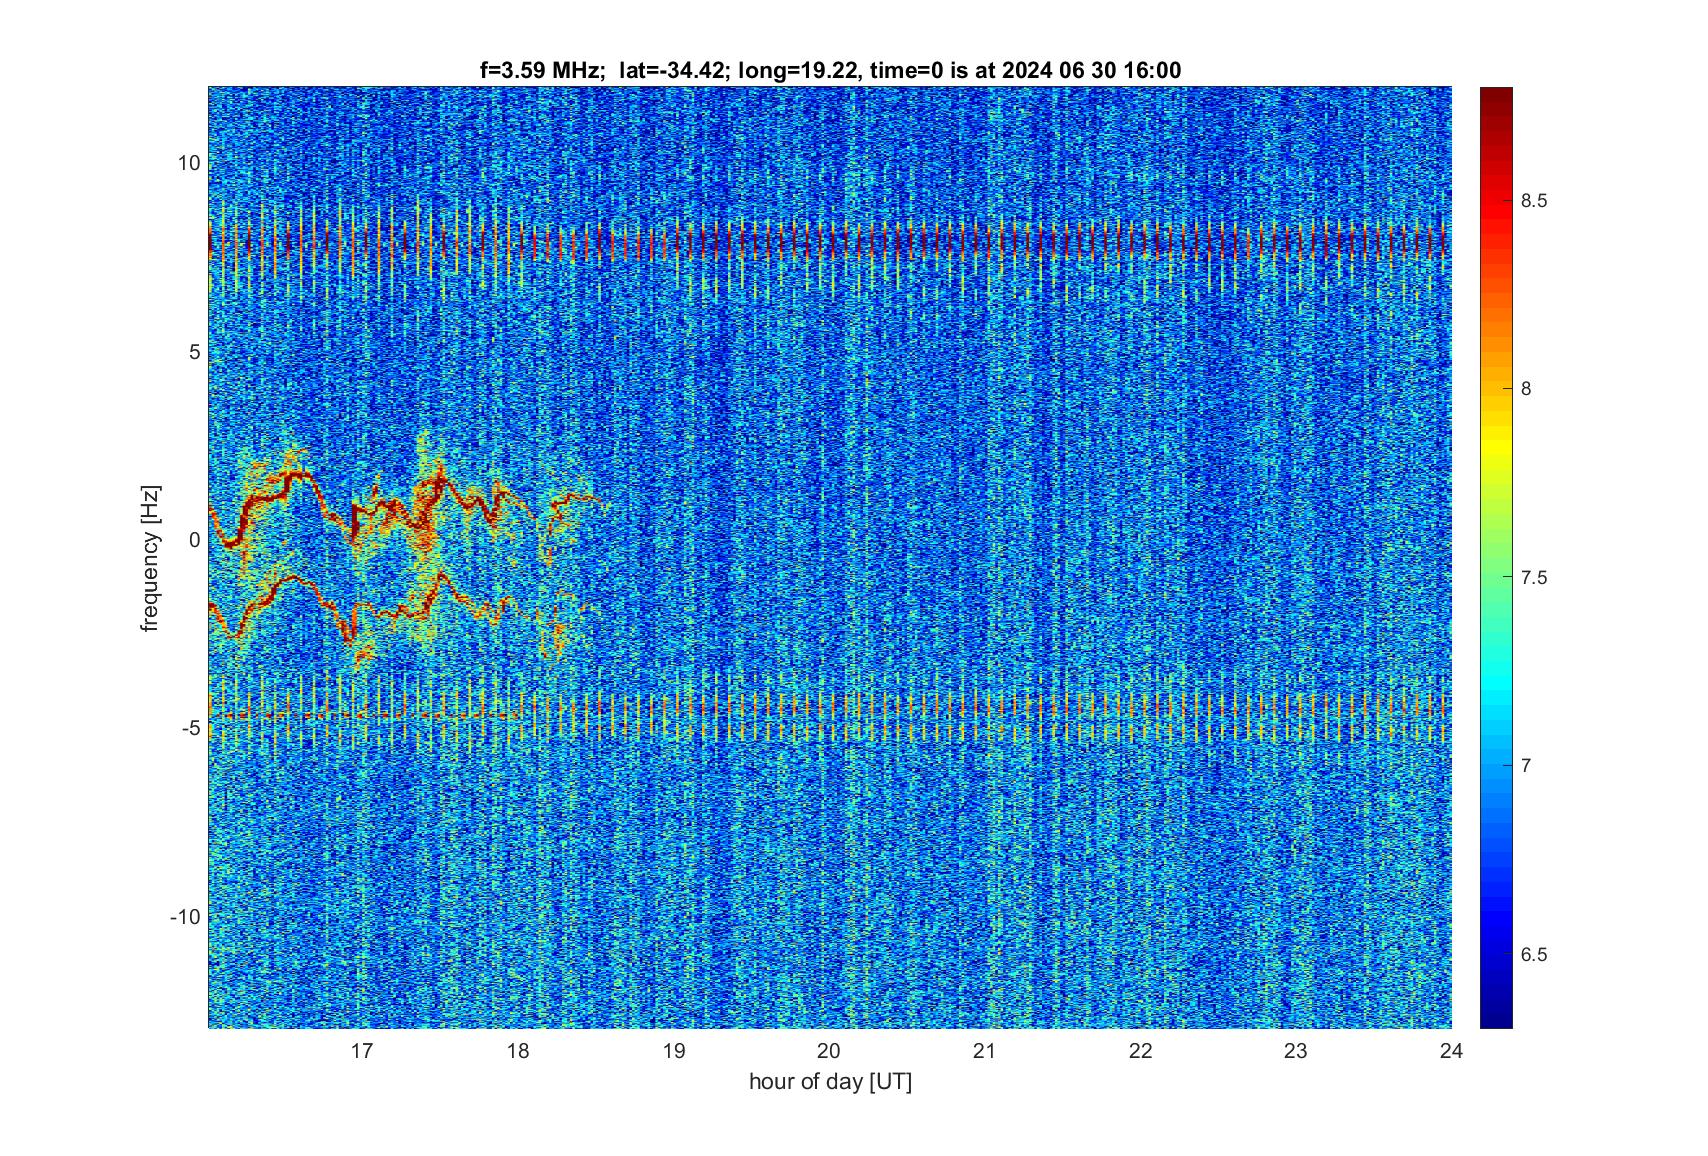1708x1156 pixels.
Task: Click the y-axis tick label 10
Action: tap(189, 163)
